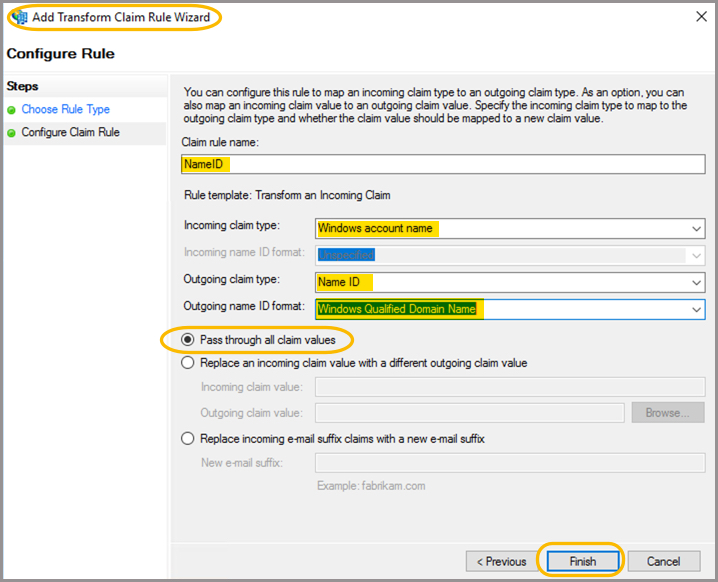Screen dimensions: 718x582
Task: Expand the Outgoing name ID format dropdown
Action: (x=696, y=310)
